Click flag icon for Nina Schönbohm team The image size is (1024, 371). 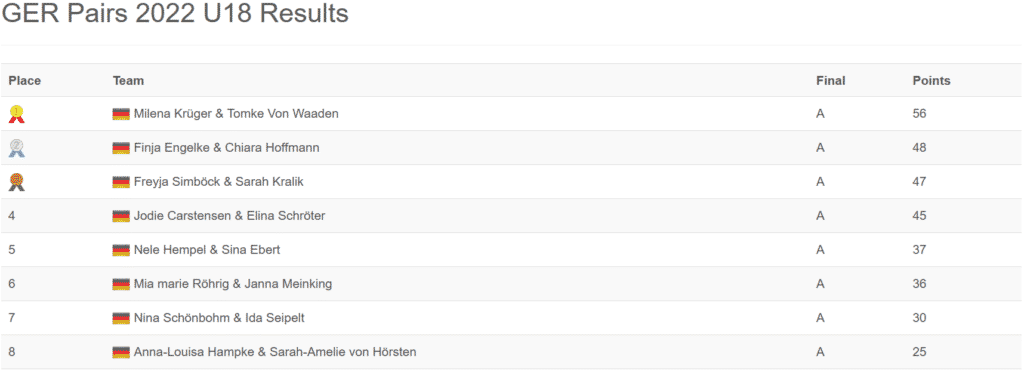[121, 317]
